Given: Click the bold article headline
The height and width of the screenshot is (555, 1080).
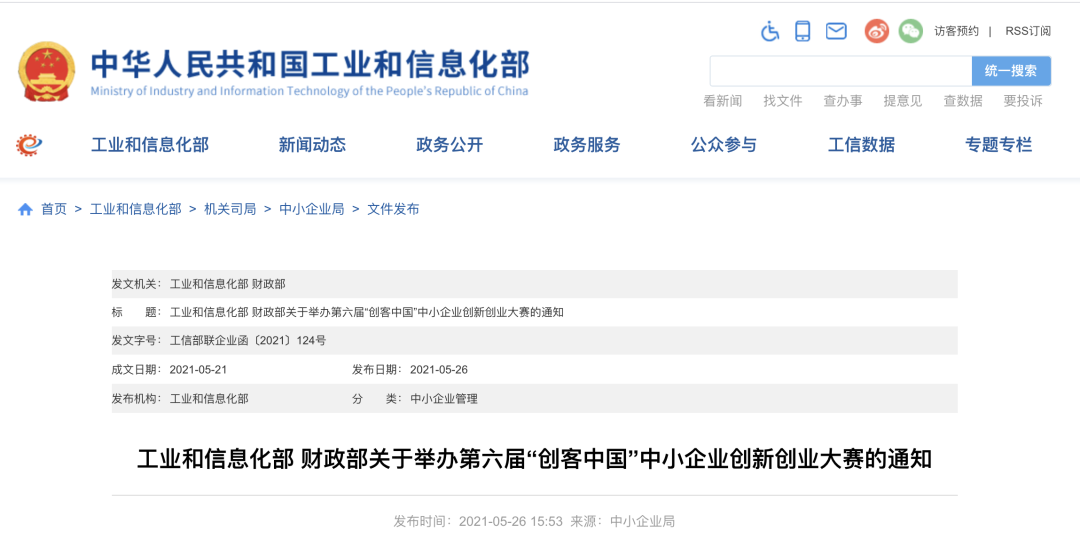Looking at the screenshot, I should tap(534, 459).
